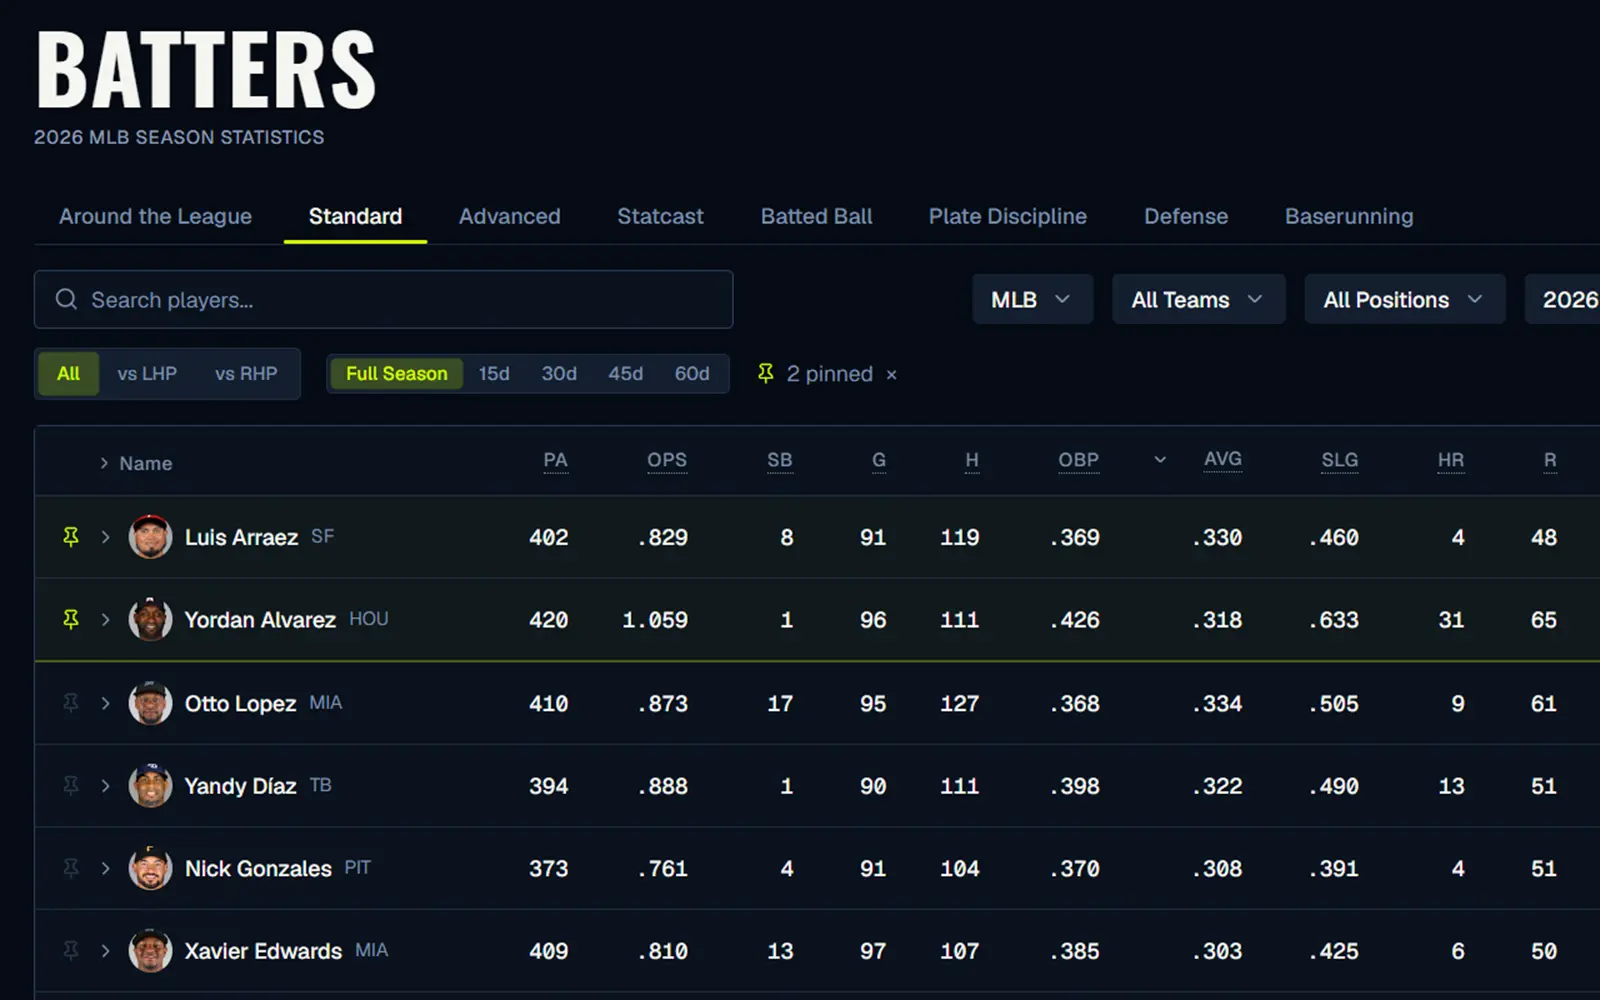Sort by H column header

point(972,460)
